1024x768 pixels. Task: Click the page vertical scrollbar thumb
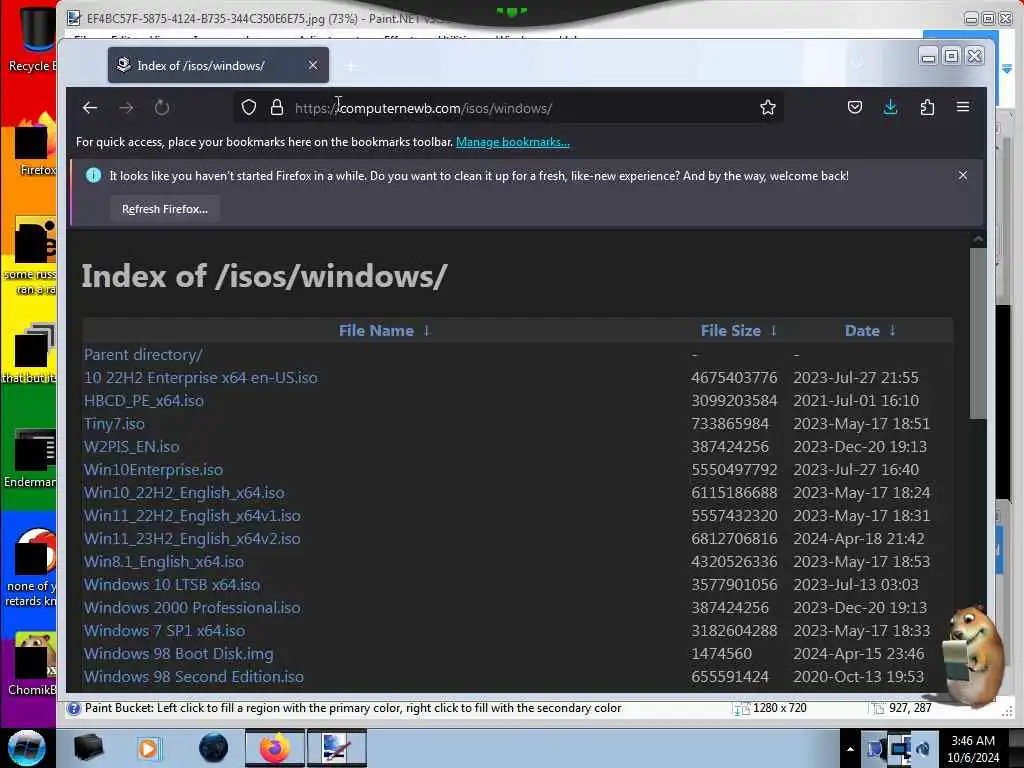pos(978,333)
